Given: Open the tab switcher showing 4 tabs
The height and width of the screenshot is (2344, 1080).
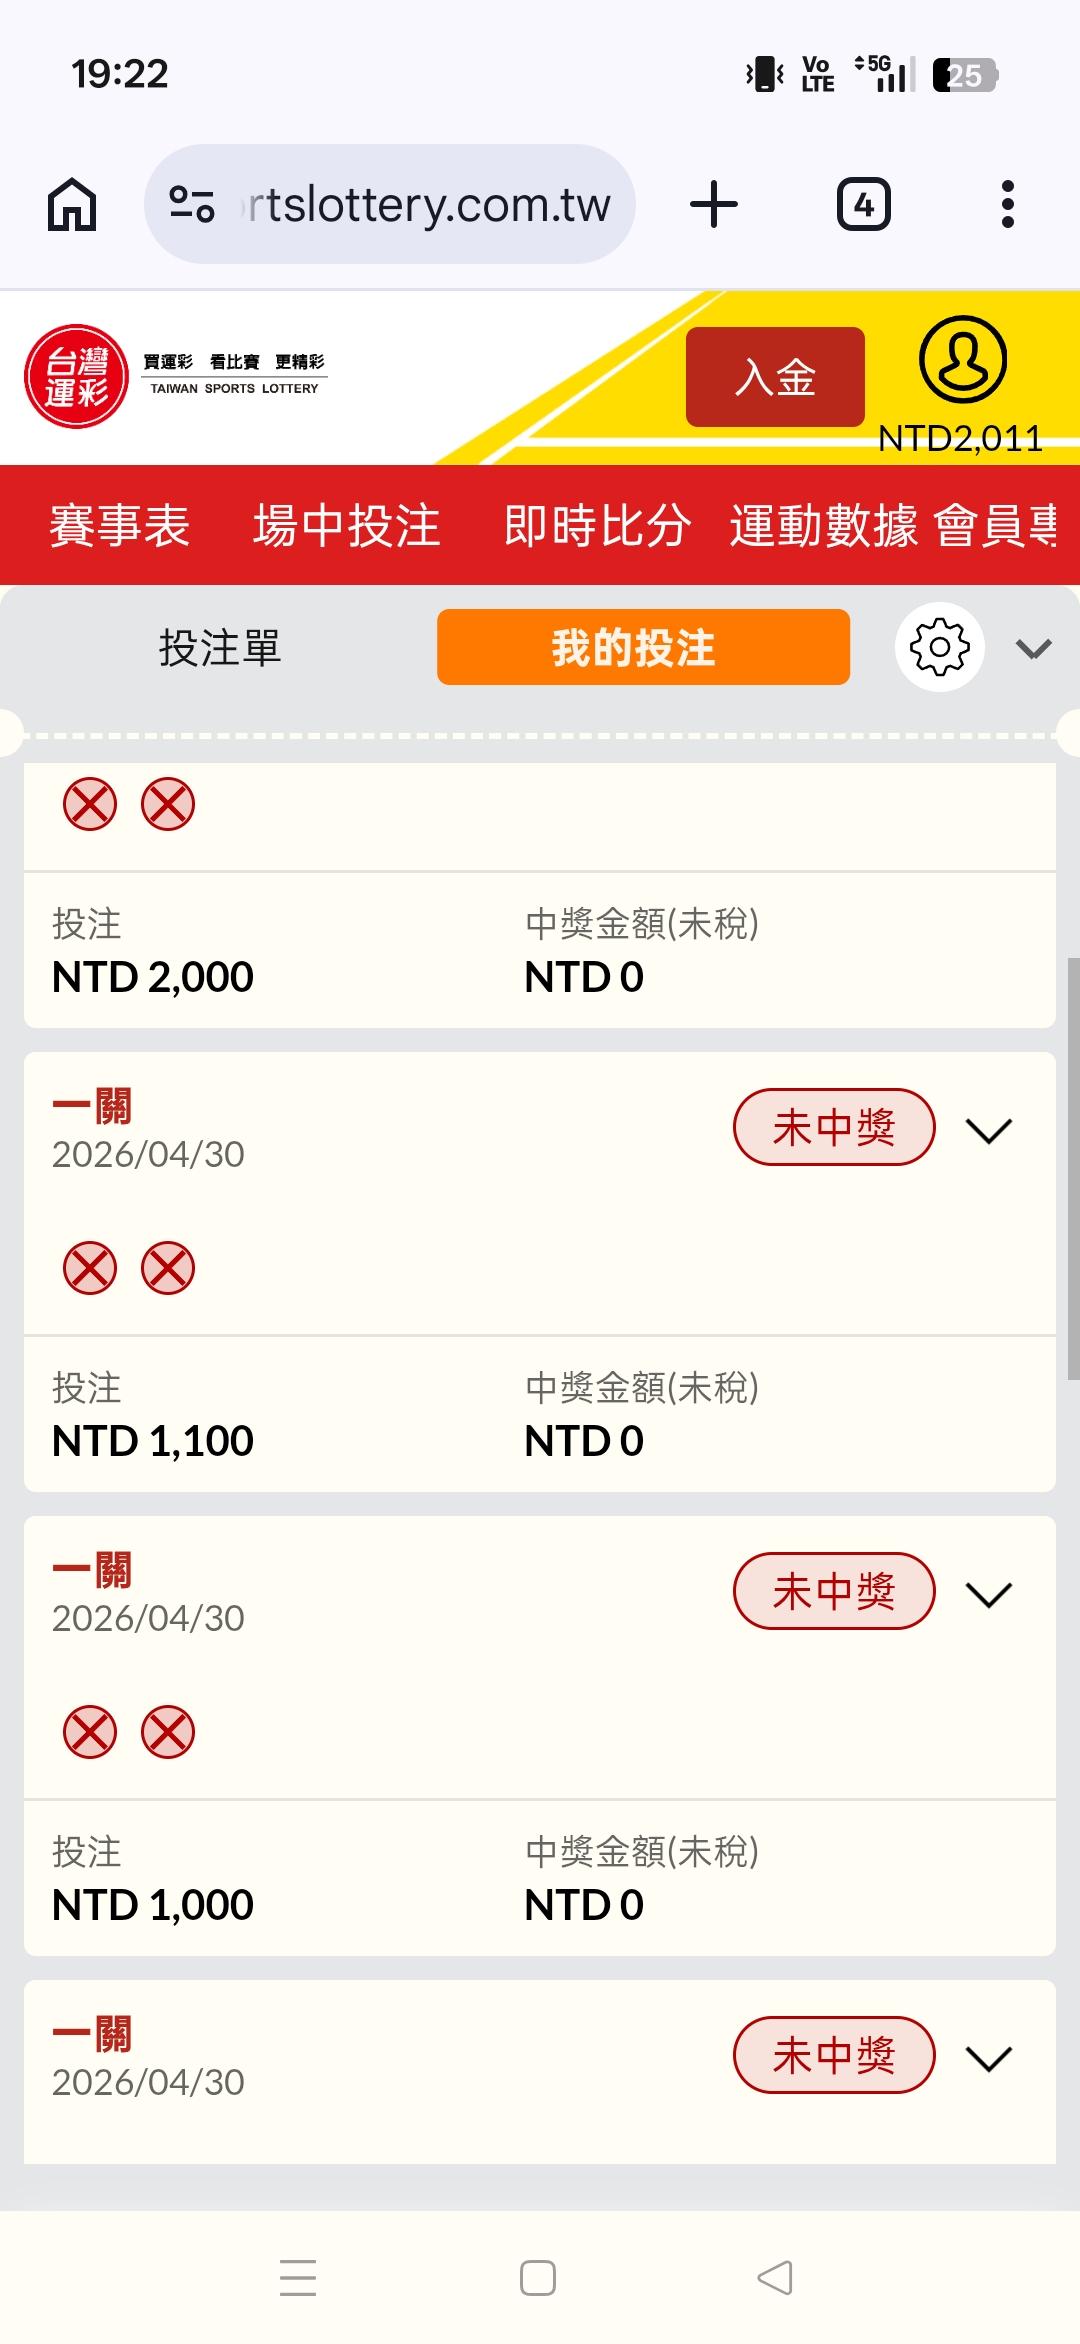Looking at the screenshot, I should (863, 205).
